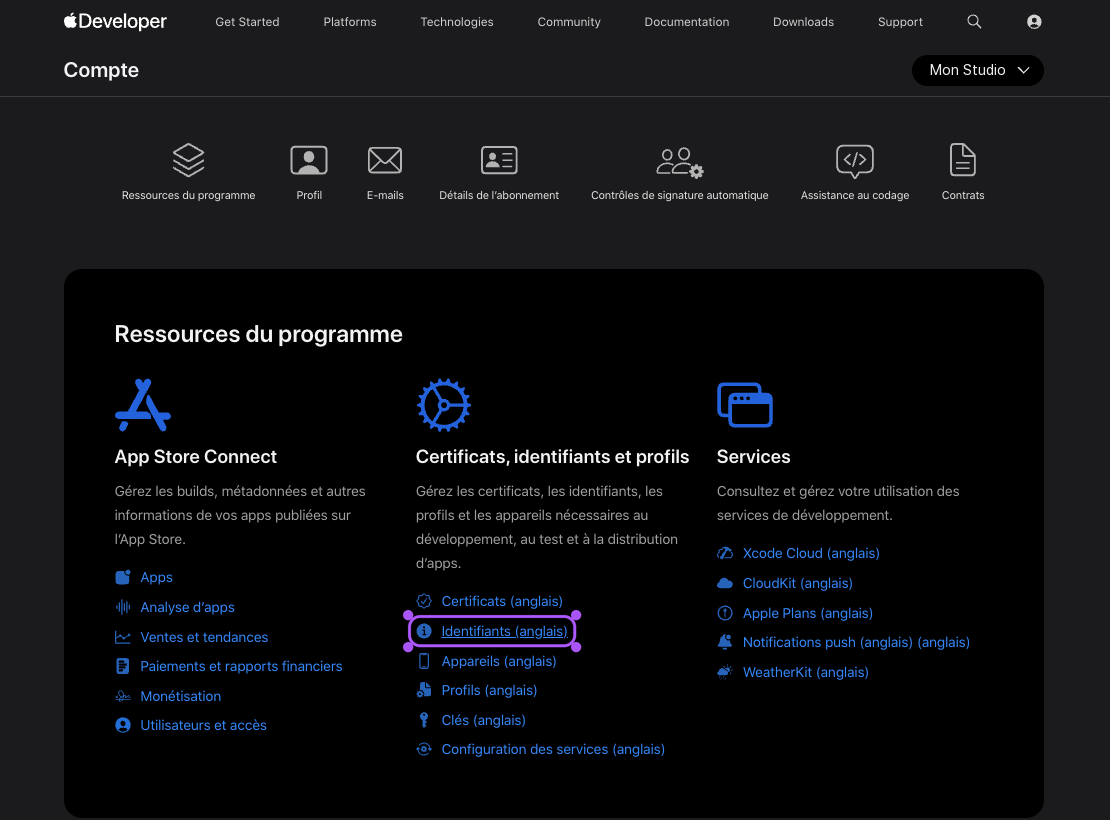The width and height of the screenshot is (1110, 820).
Task: Open the Analyse d'apps link
Action: pos(188,607)
